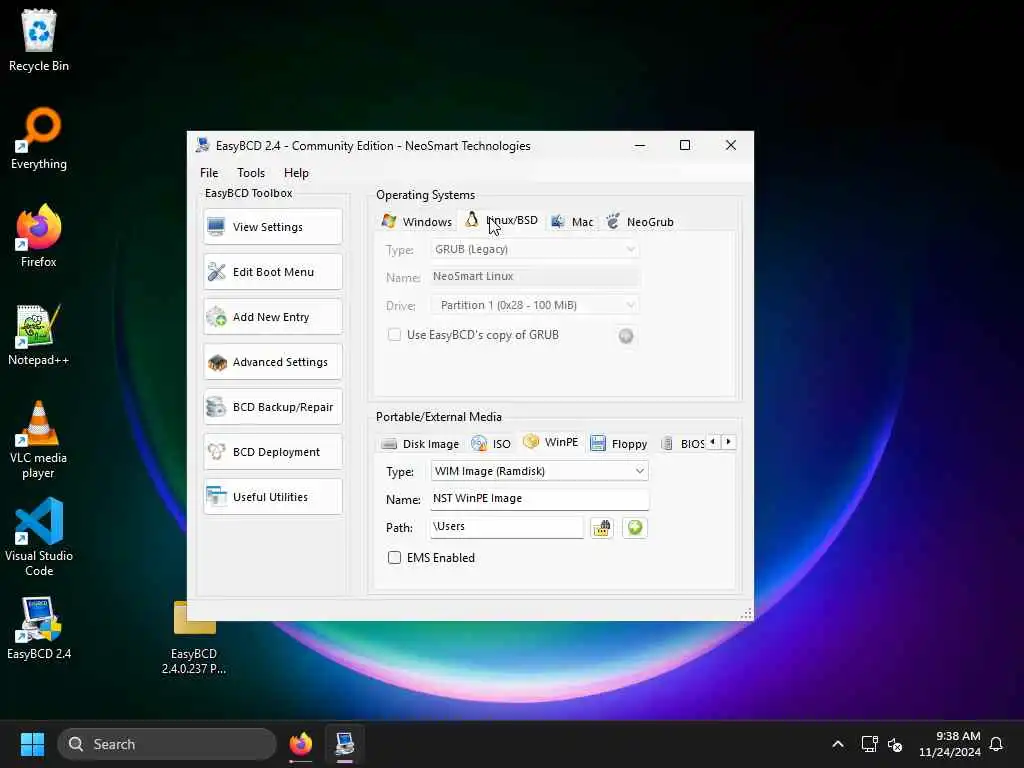This screenshot has width=1024, height=768.
Task: Select Visual Studio Code desktop shortcut
Action: pos(39,537)
